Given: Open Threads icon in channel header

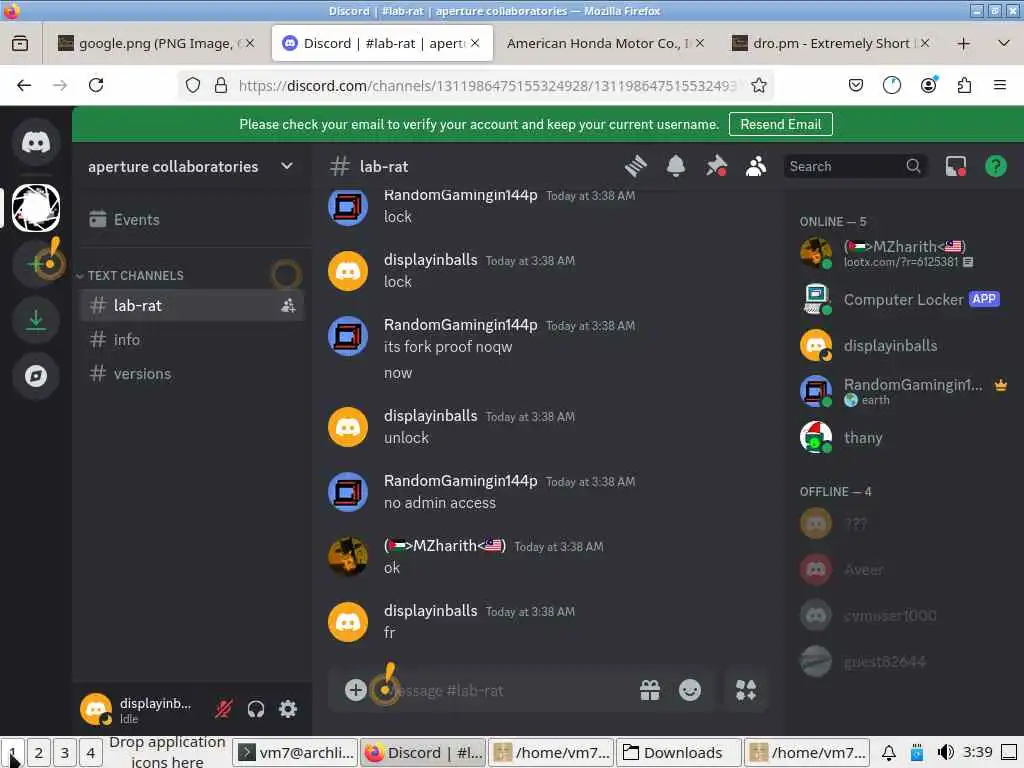Looking at the screenshot, I should point(635,167).
